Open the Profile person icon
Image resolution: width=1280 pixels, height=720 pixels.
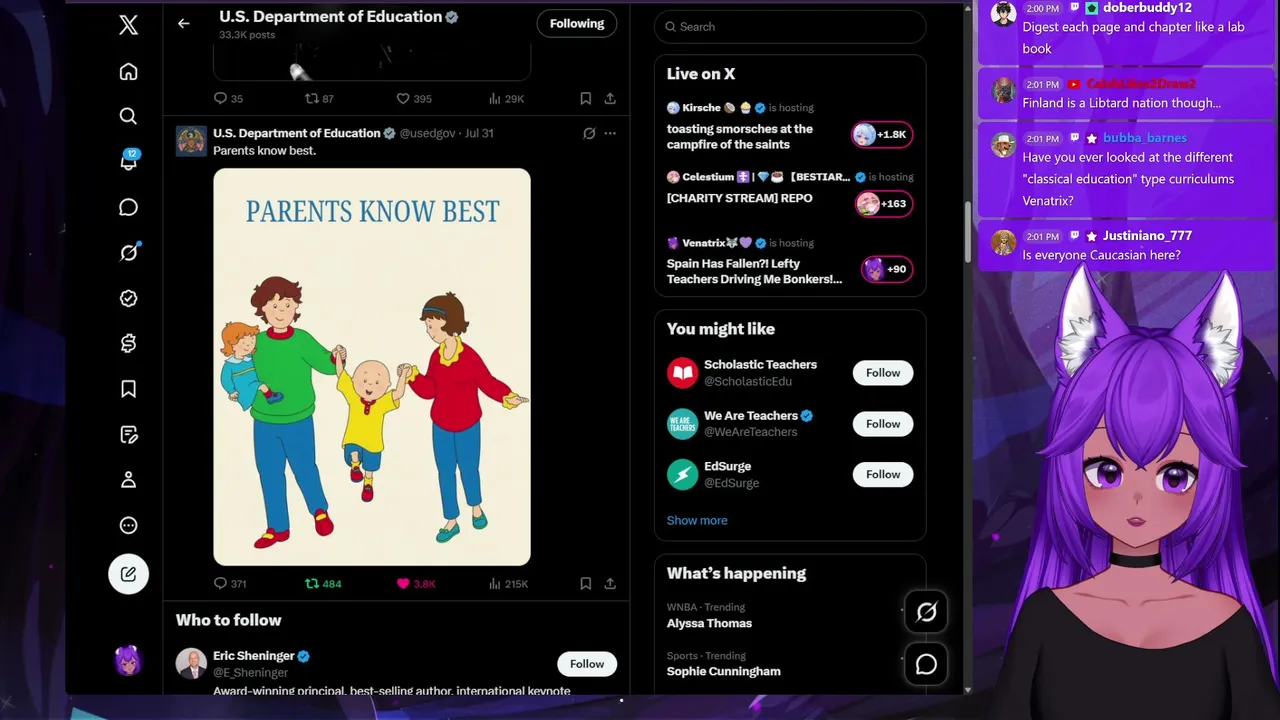coord(128,480)
